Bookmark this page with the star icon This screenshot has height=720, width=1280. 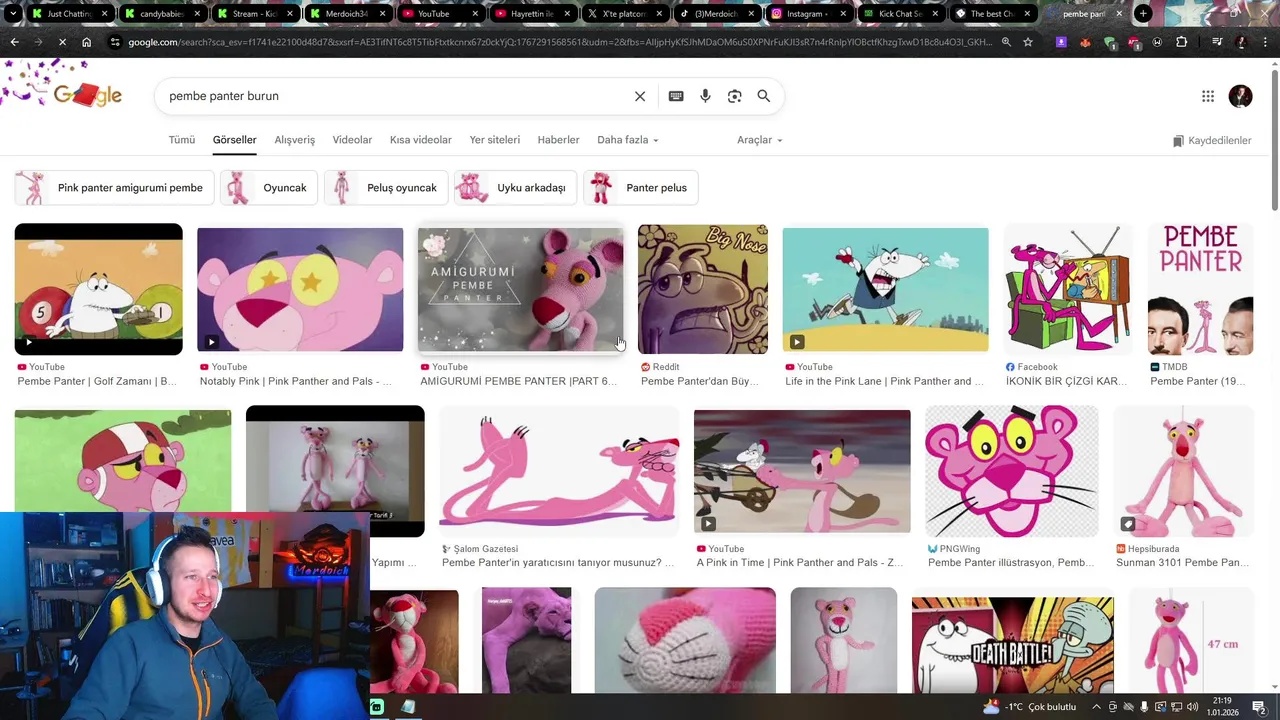tap(1028, 42)
